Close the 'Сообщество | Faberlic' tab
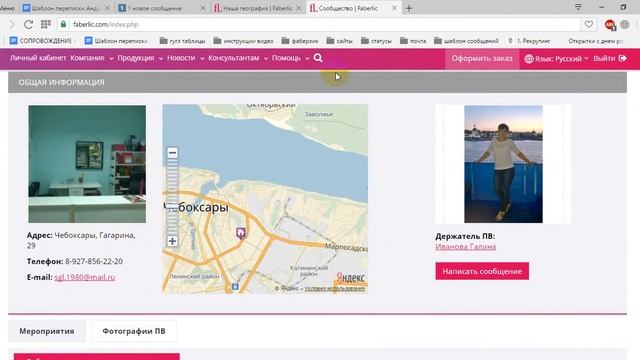This screenshot has height=360, width=640. [x=394, y=8]
